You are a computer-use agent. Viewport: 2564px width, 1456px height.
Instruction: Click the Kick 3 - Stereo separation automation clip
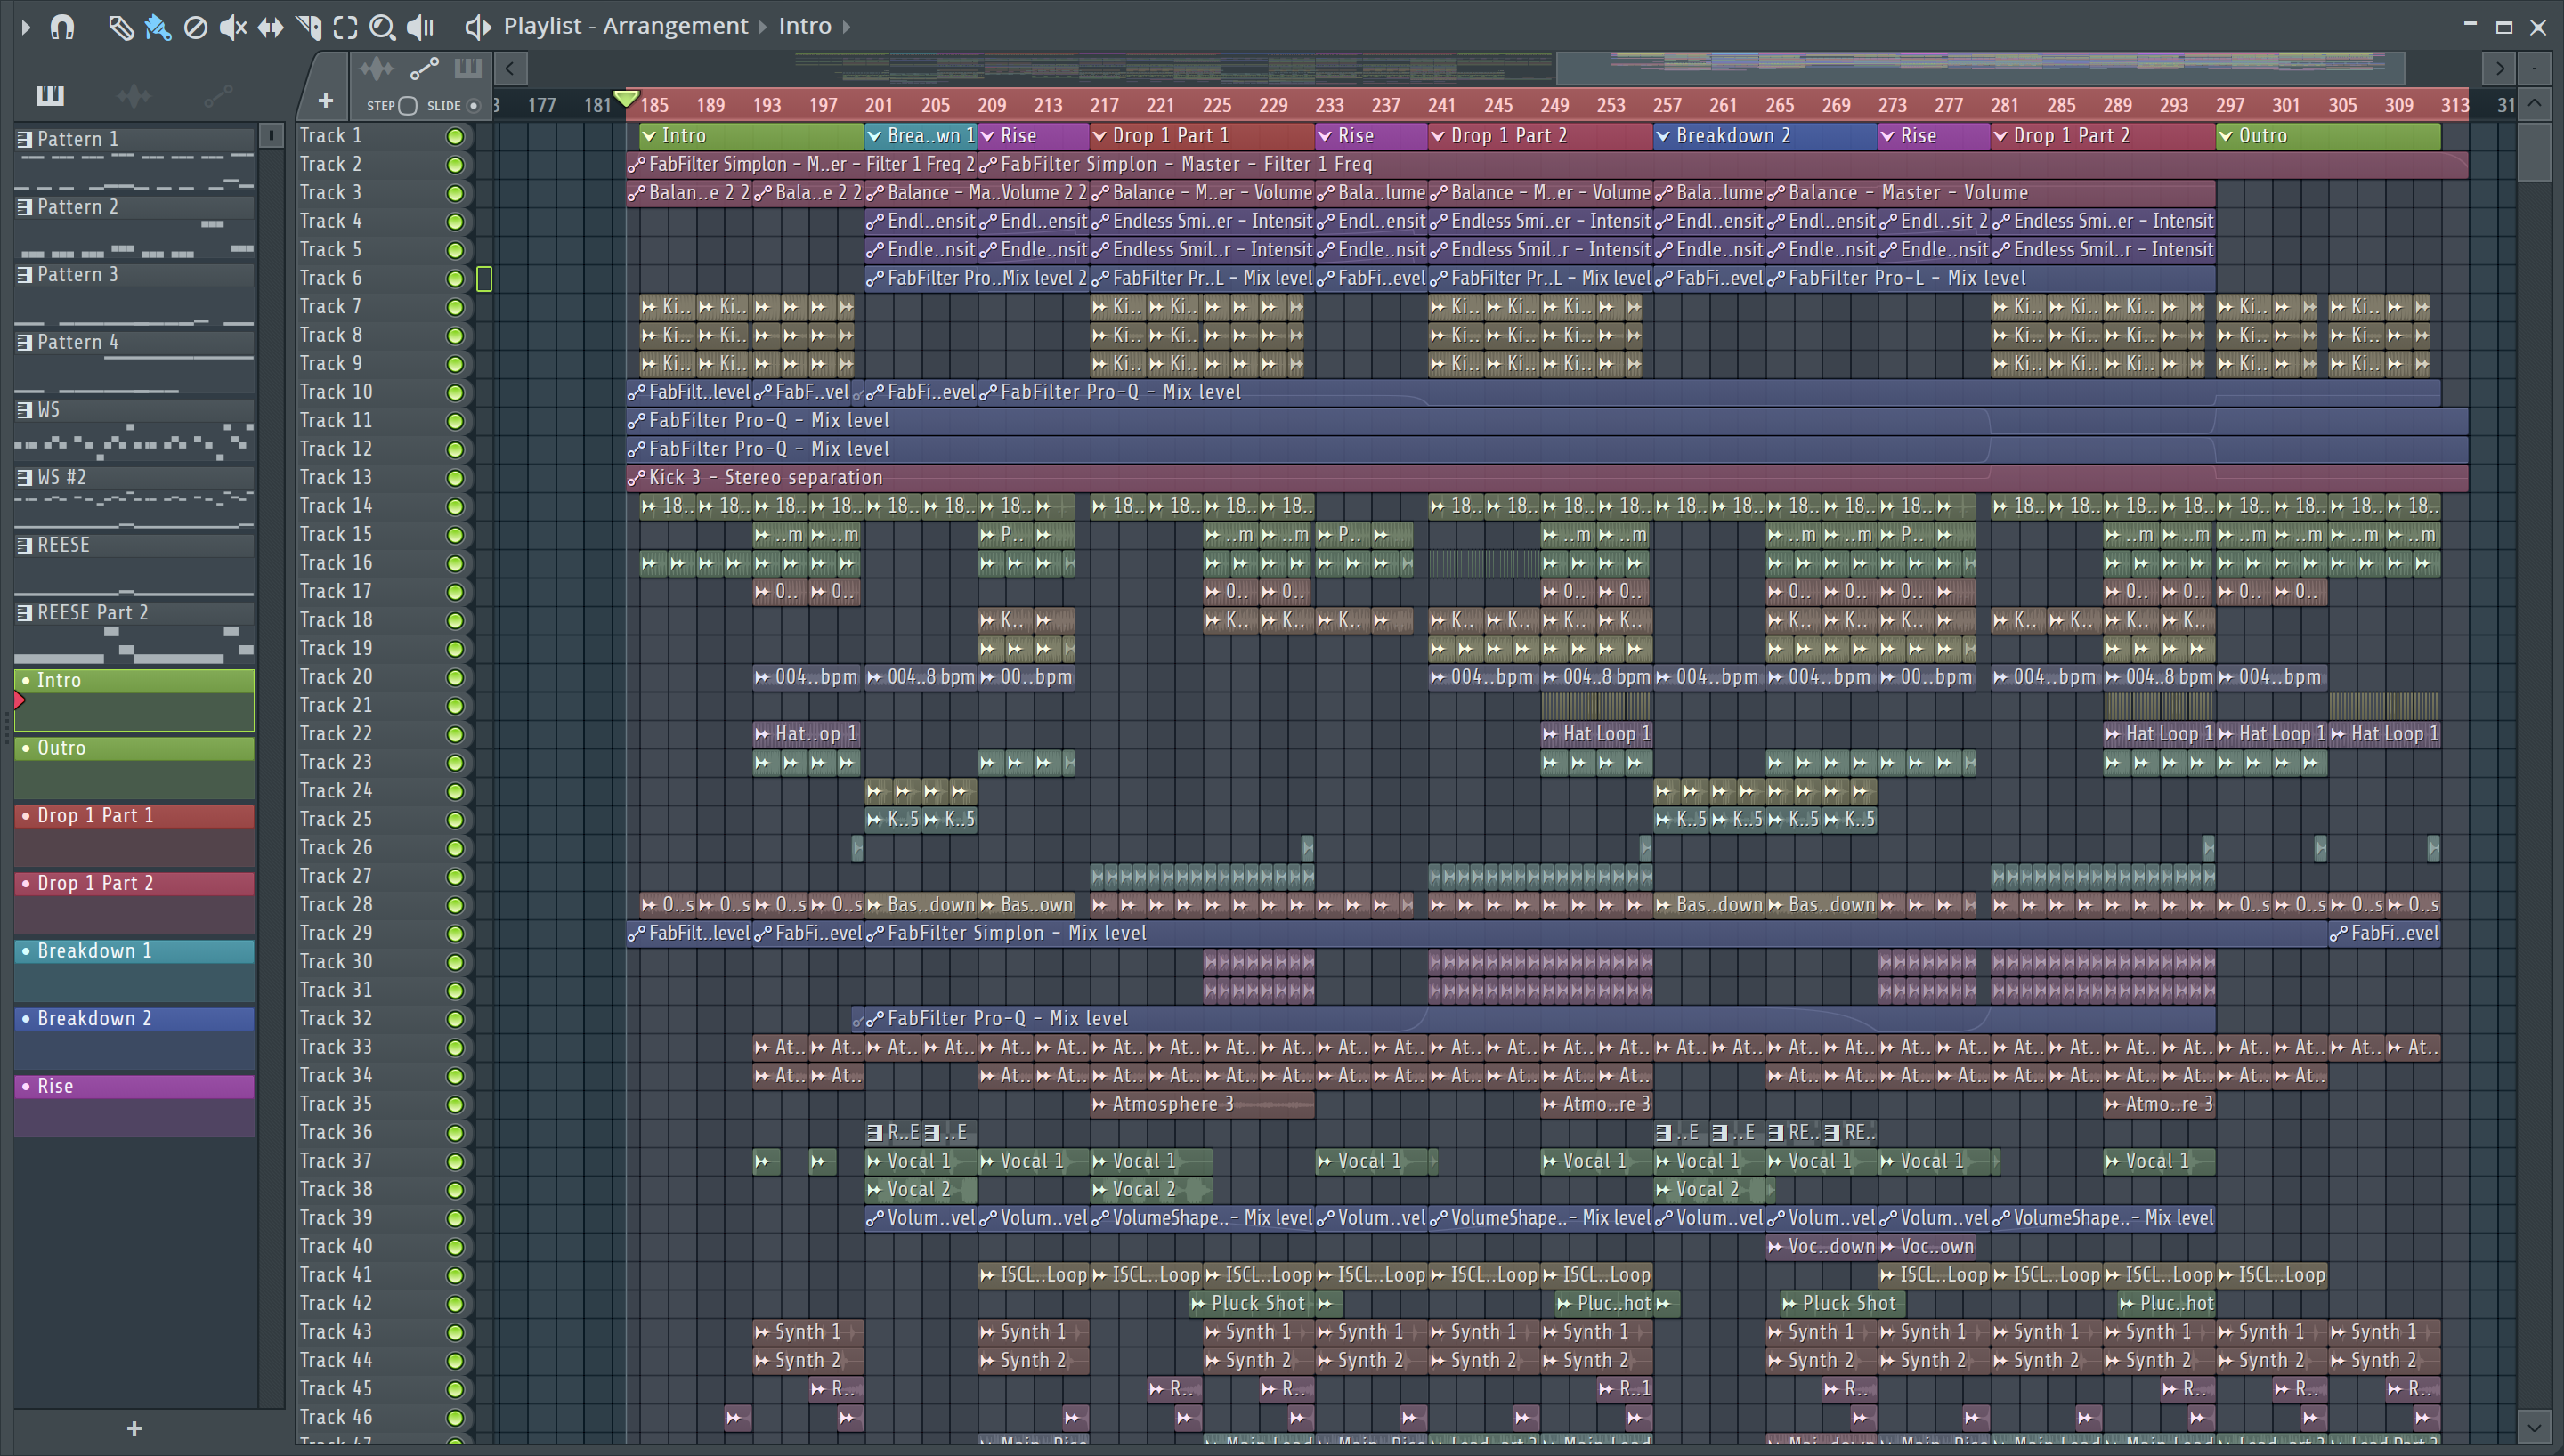1547,477
